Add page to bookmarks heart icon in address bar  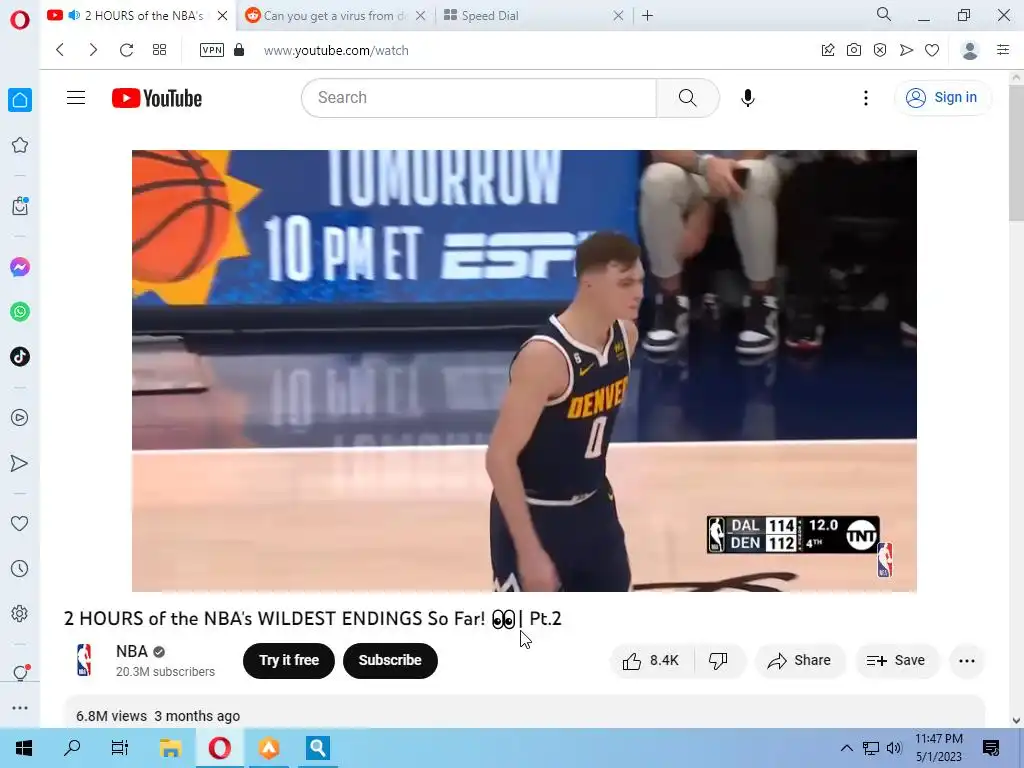click(932, 50)
